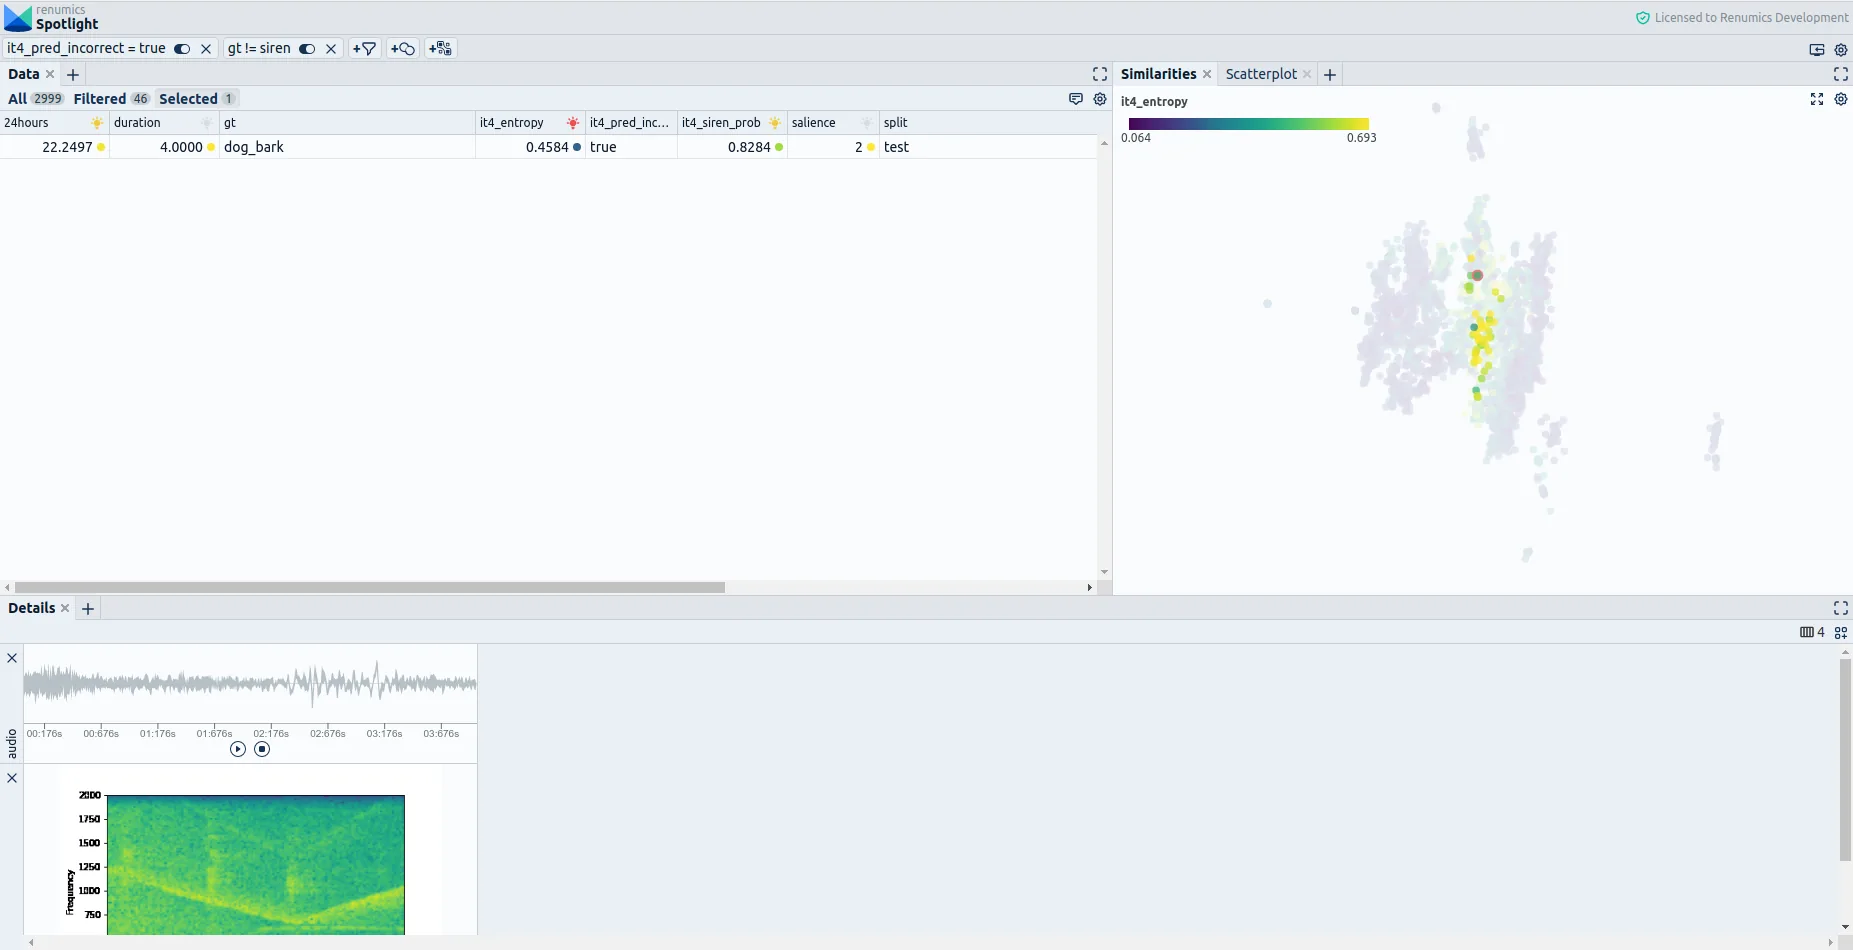
Task: Click the 0.8284 siren probability cell
Action: click(732, 147)
